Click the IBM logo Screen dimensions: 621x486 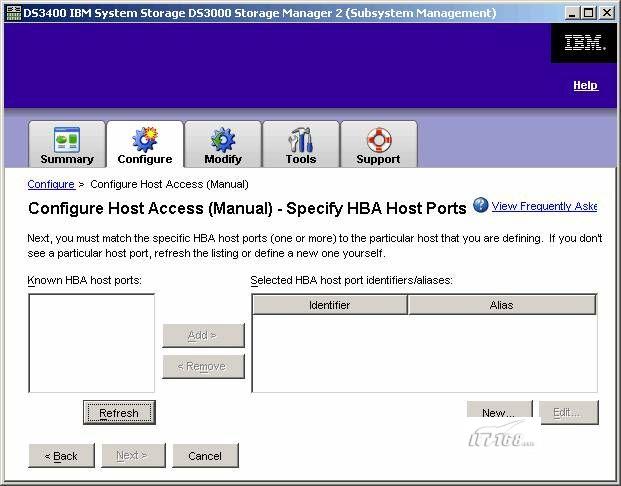click(x=585, y=43)
